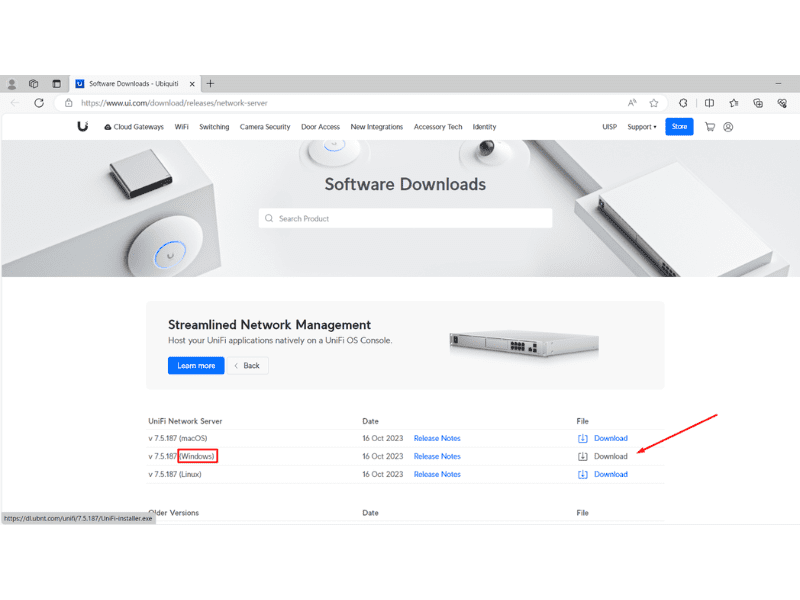Viewport: 800px width, 600px height.
Task: Open the Support dropdown menu
Action: click(x=641, y=127)
